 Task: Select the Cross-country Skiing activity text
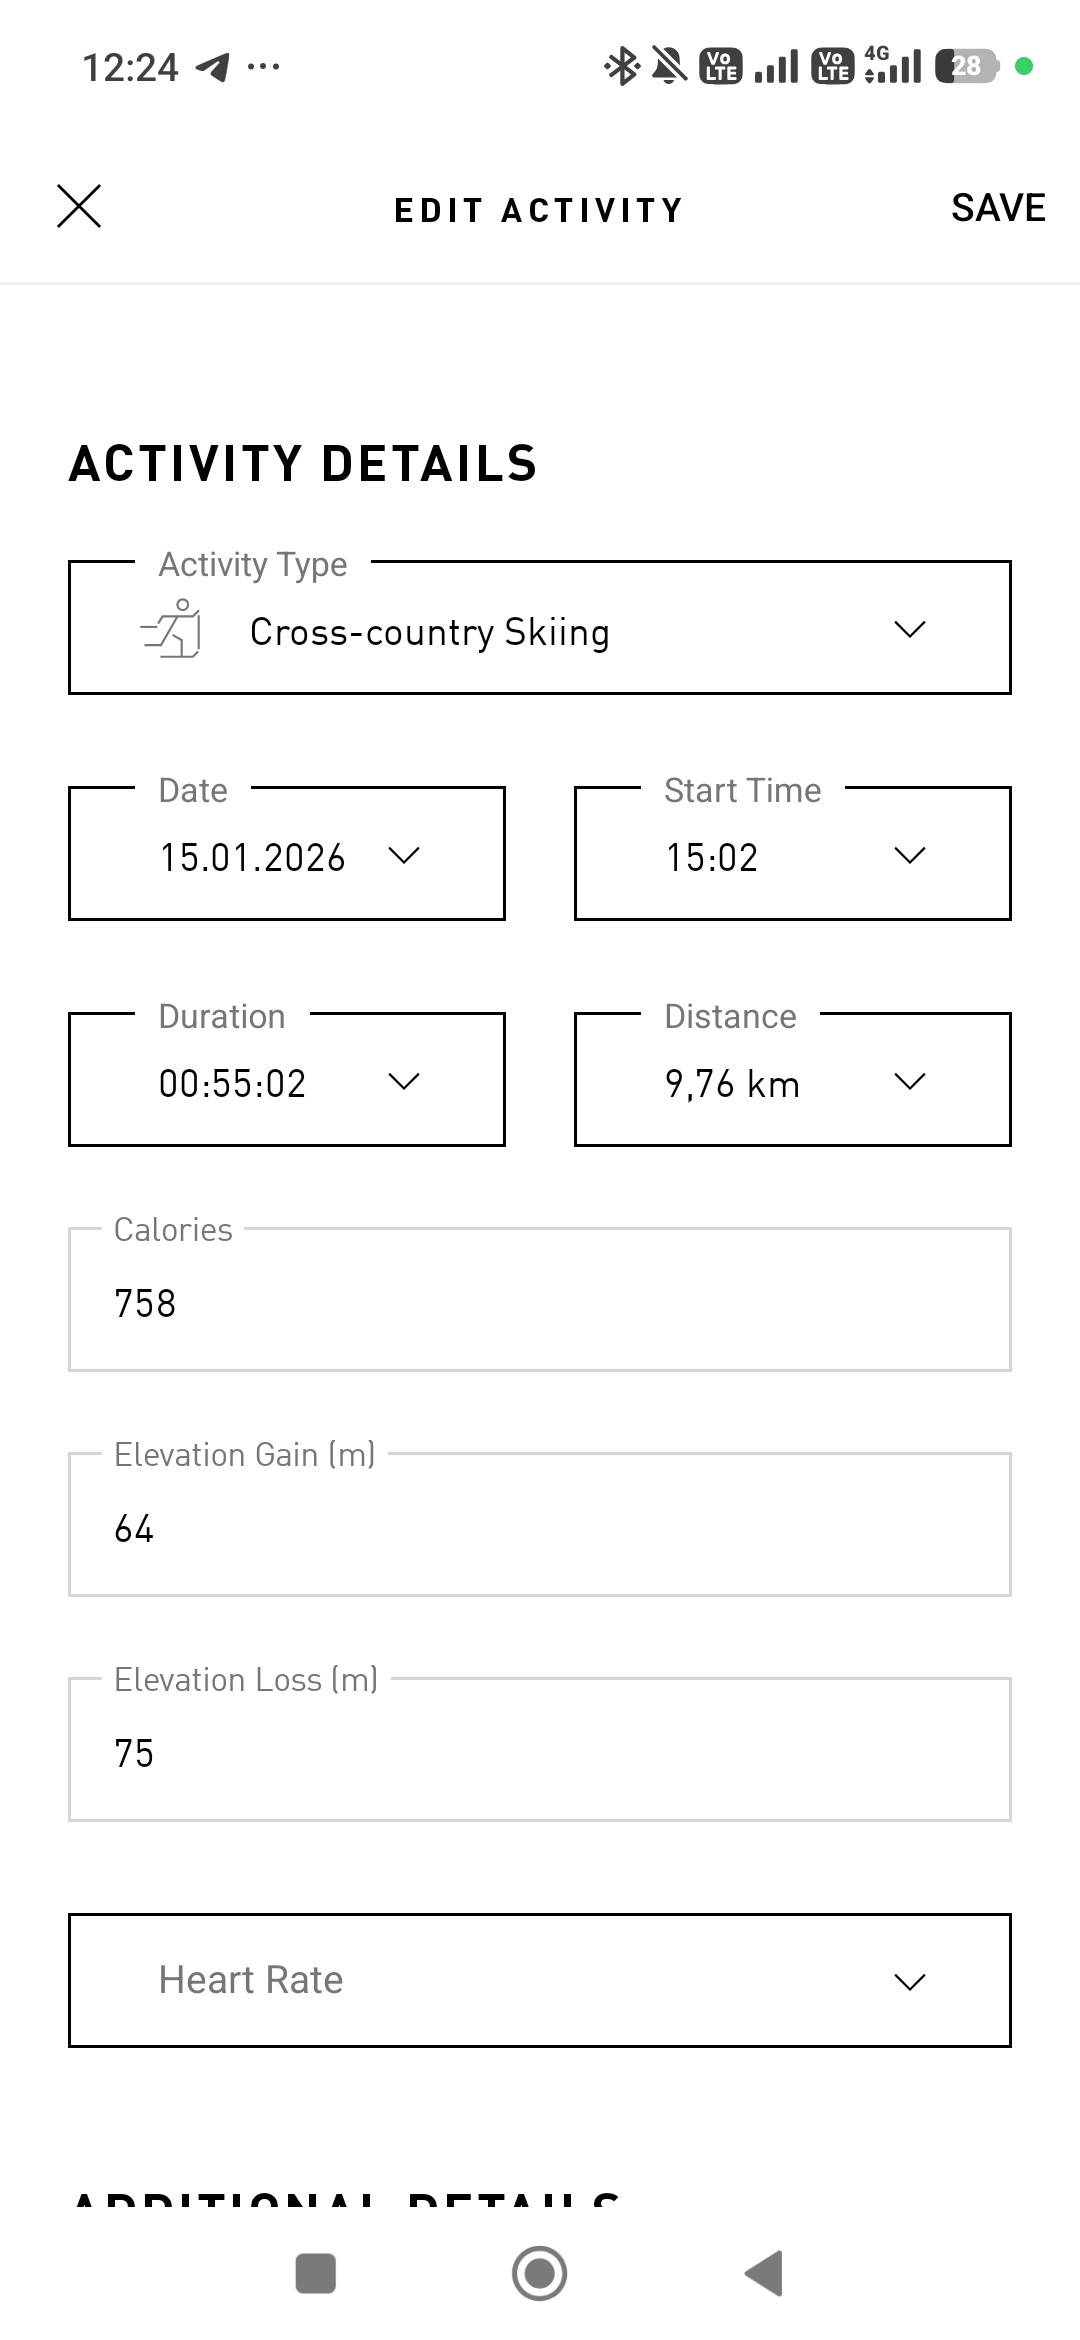click(430, 633)
